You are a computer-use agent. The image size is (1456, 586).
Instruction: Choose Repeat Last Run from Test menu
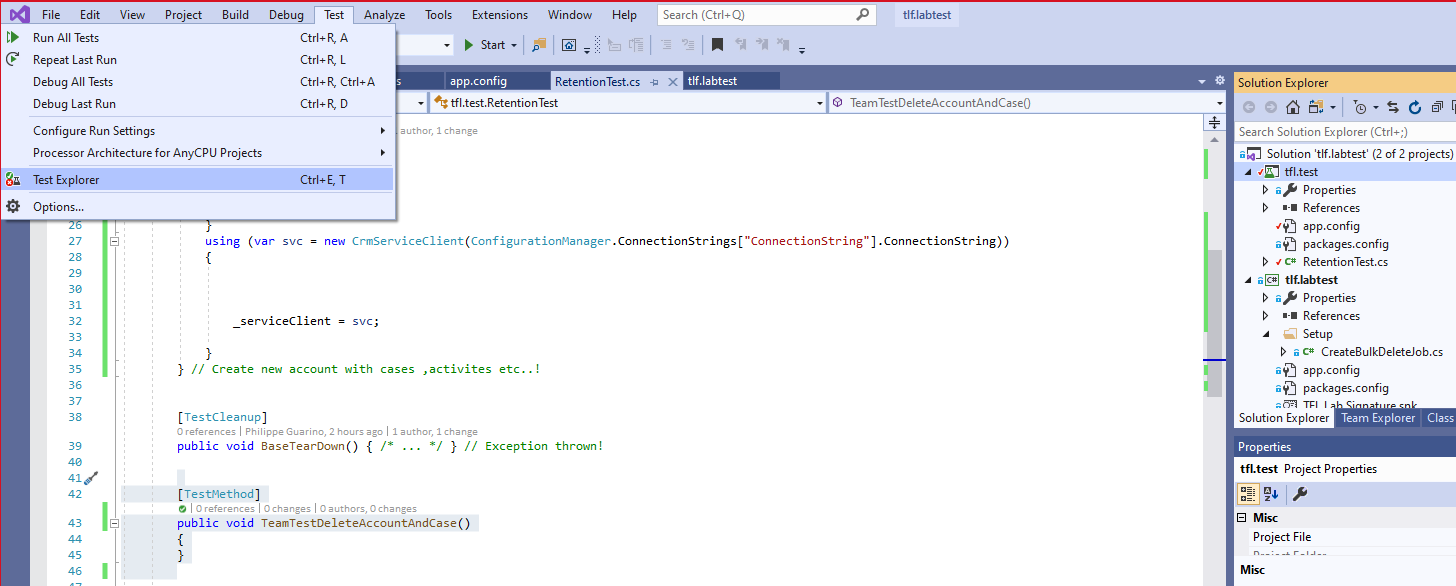(x=199, y=60)
